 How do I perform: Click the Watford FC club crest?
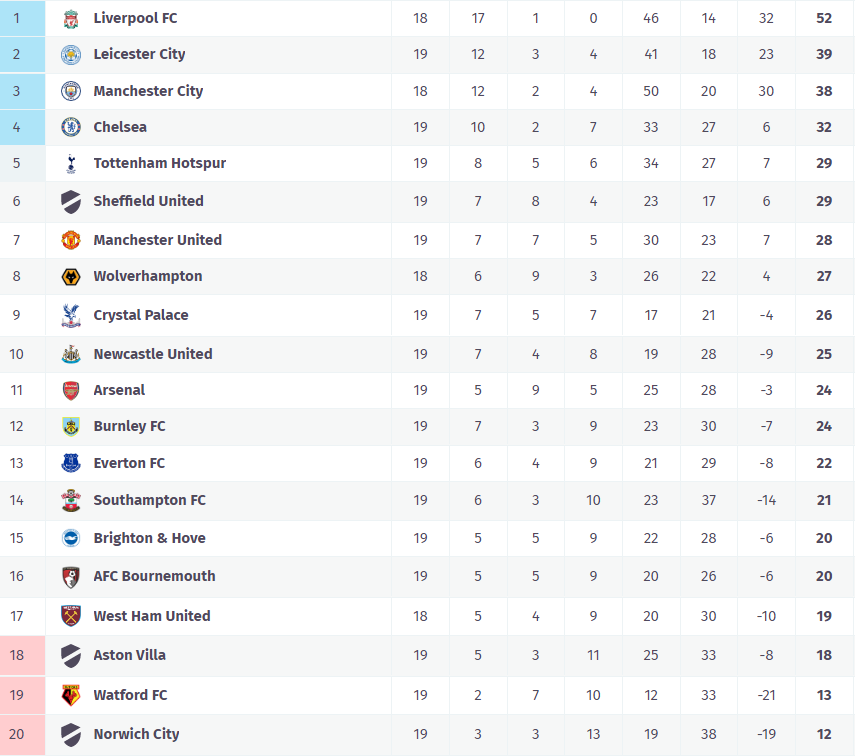(x=71, y=695)
